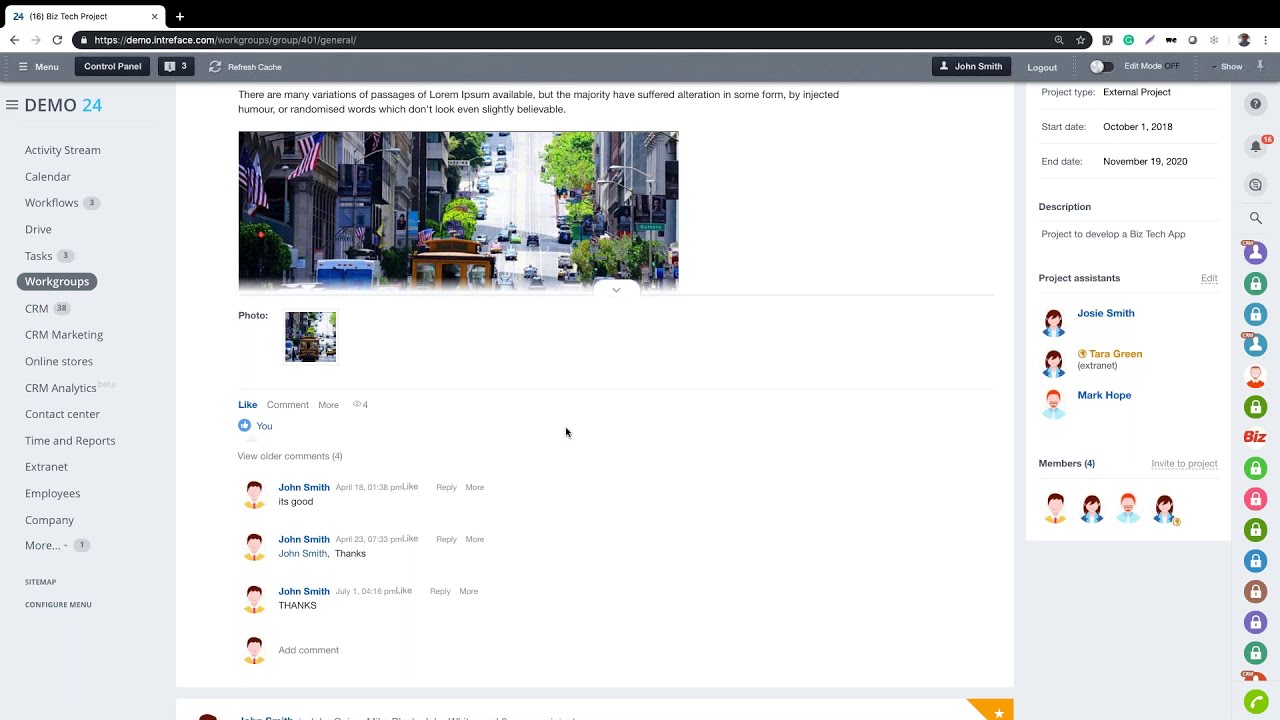Click the browser bookmark star icon
The width and height of the screenshot is (1280, 720).
(1081, 40)
